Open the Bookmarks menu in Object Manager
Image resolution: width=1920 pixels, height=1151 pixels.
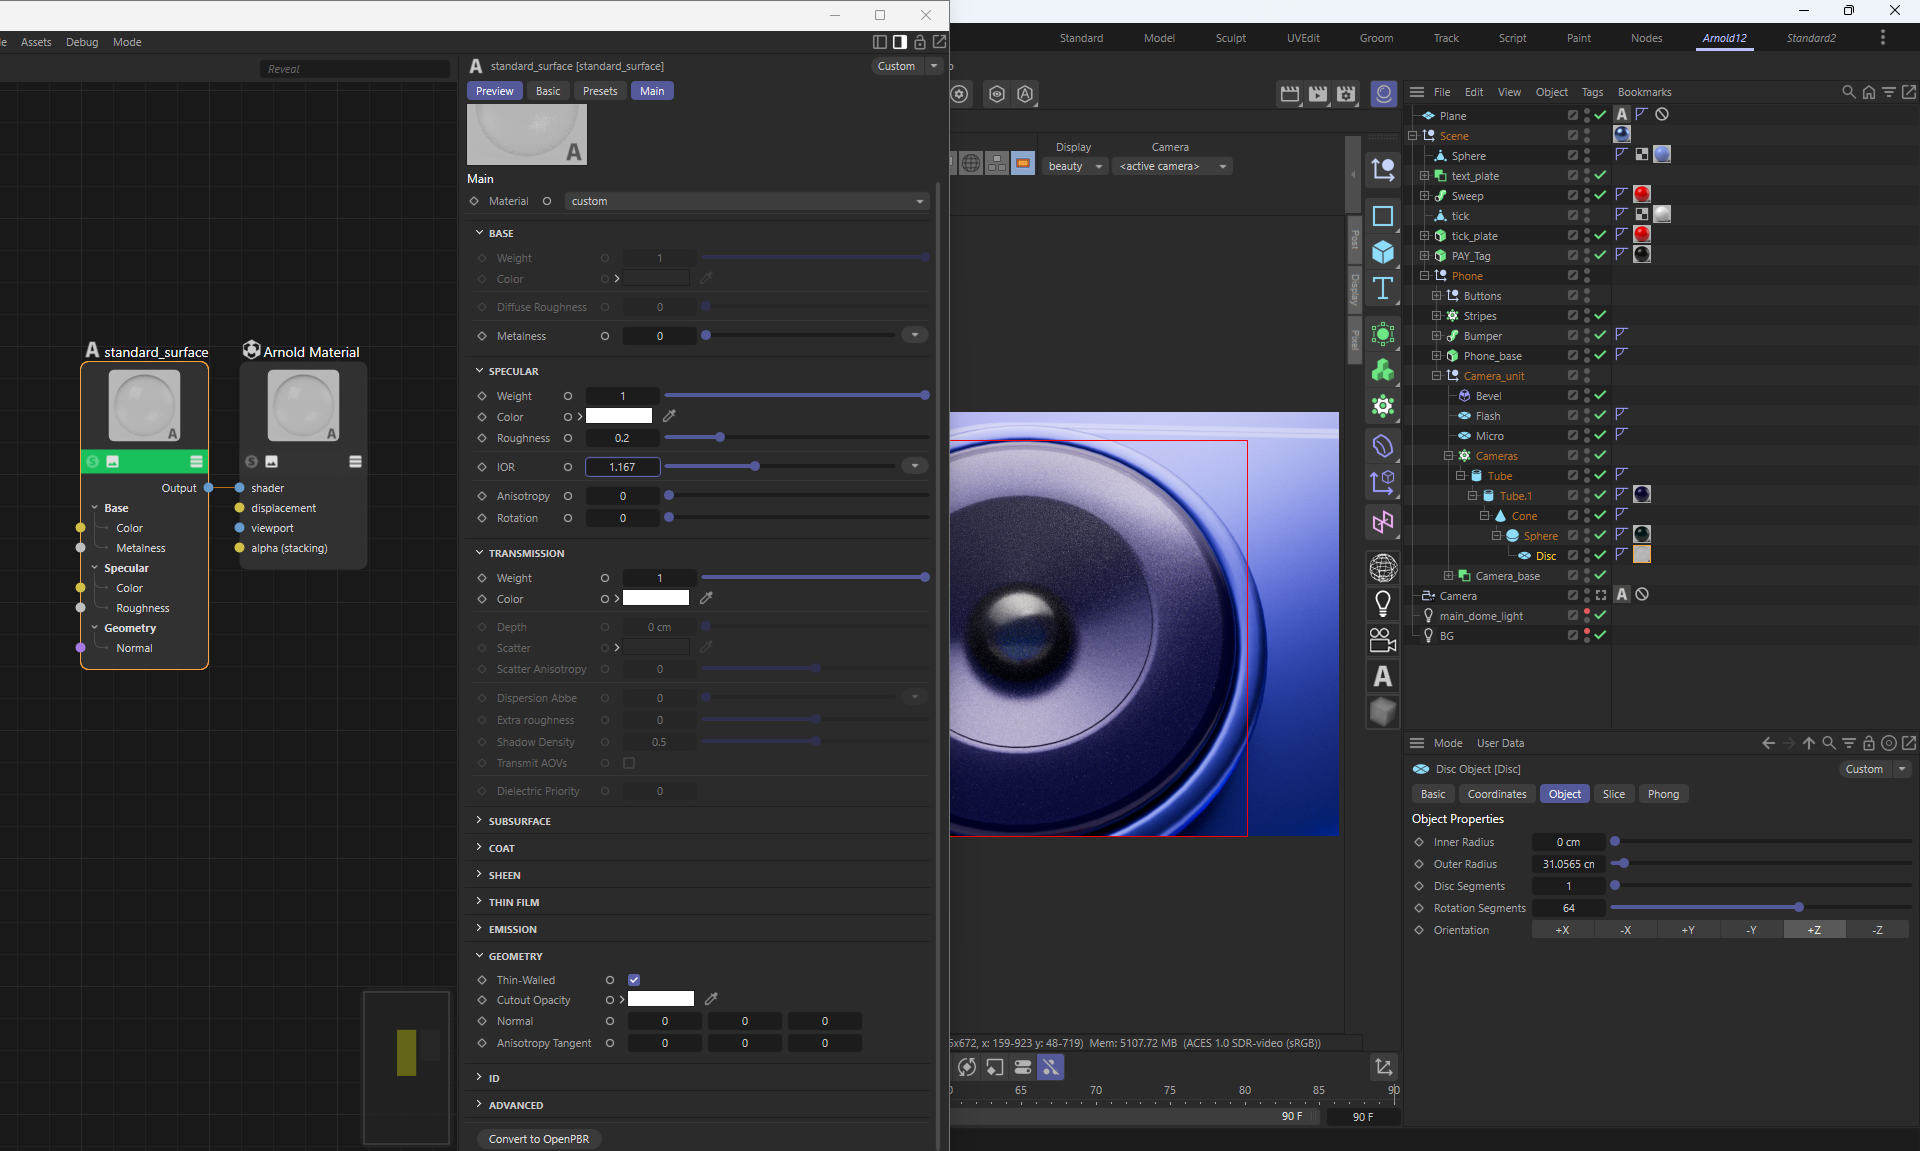pyautogui.click(x=1644, y=92)
